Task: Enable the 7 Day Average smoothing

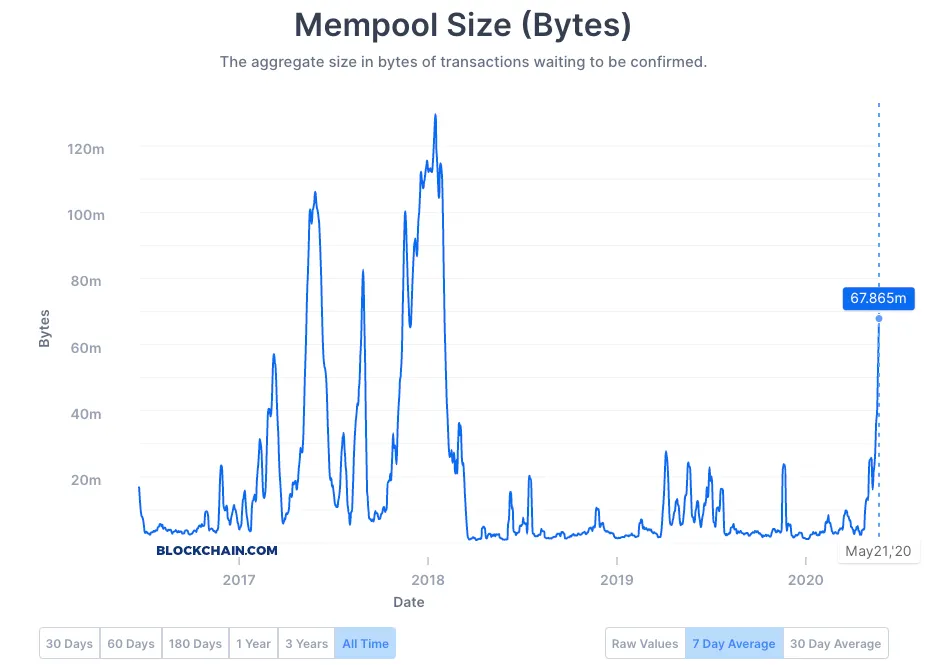Action: click(734, 643)
